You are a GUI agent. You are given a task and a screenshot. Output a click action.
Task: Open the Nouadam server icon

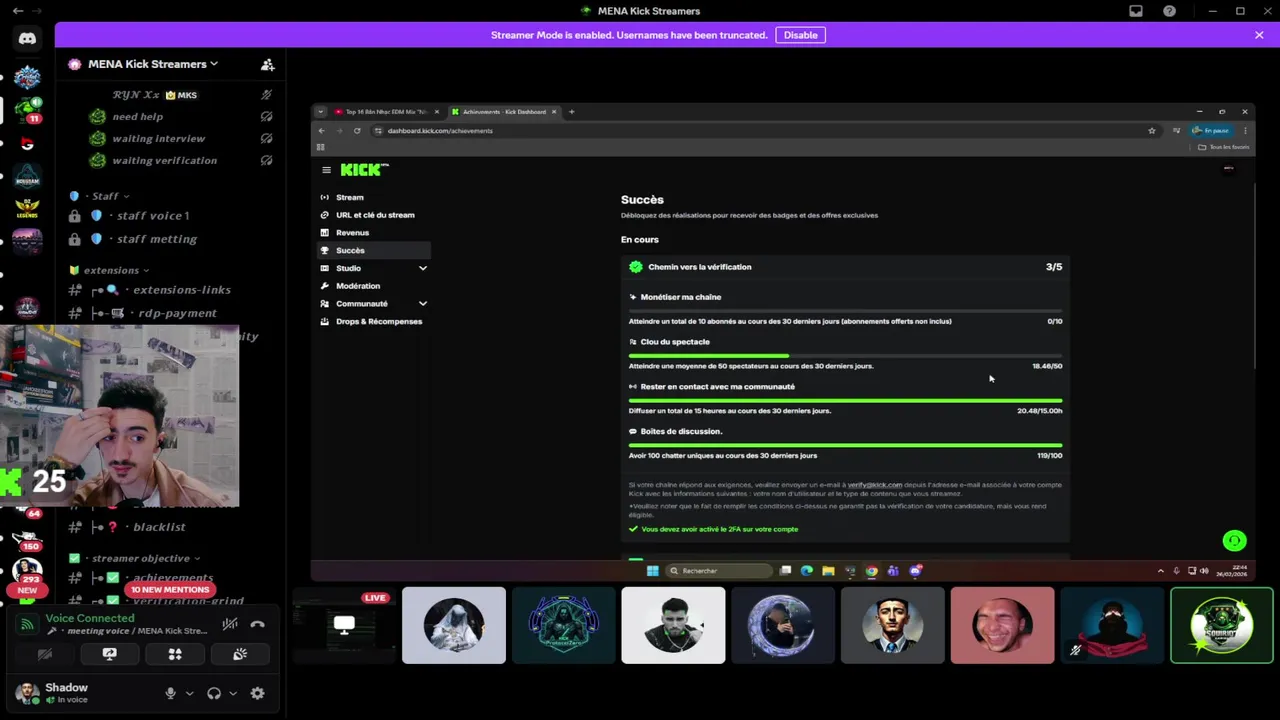click(x=27, y=174)
